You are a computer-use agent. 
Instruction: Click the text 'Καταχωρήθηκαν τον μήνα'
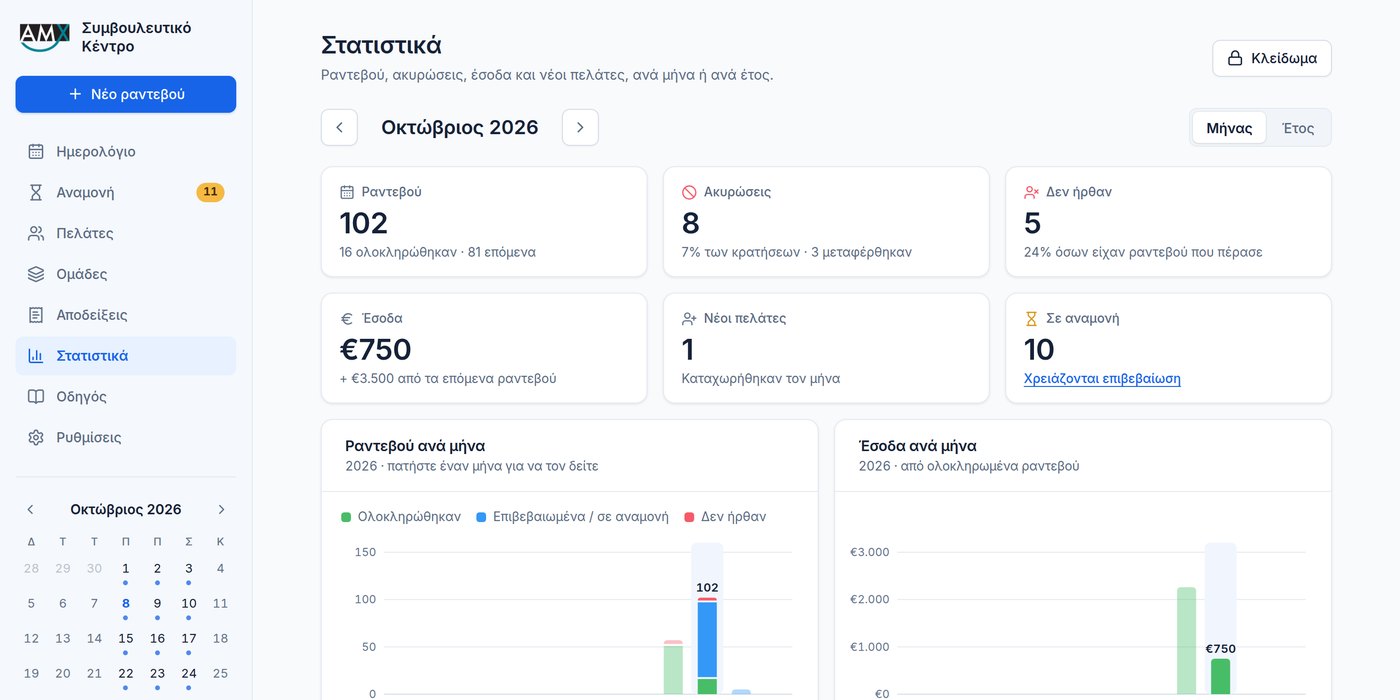tap(761, 379)
